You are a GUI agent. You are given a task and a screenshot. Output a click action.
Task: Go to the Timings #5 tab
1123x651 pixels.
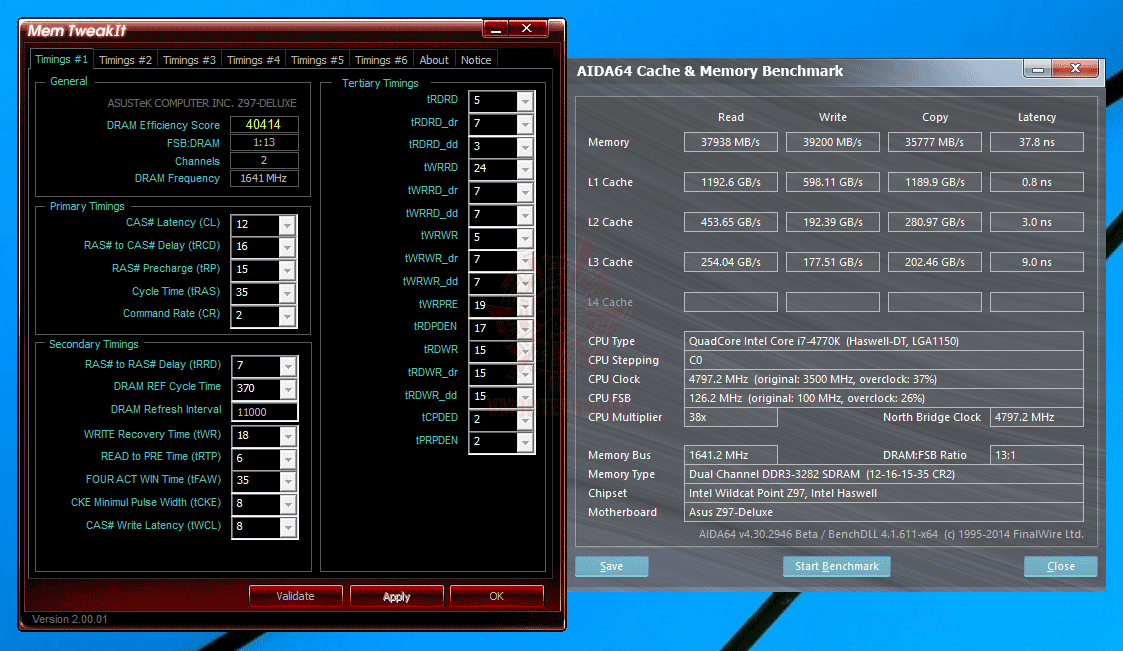[x=317, y=60]
